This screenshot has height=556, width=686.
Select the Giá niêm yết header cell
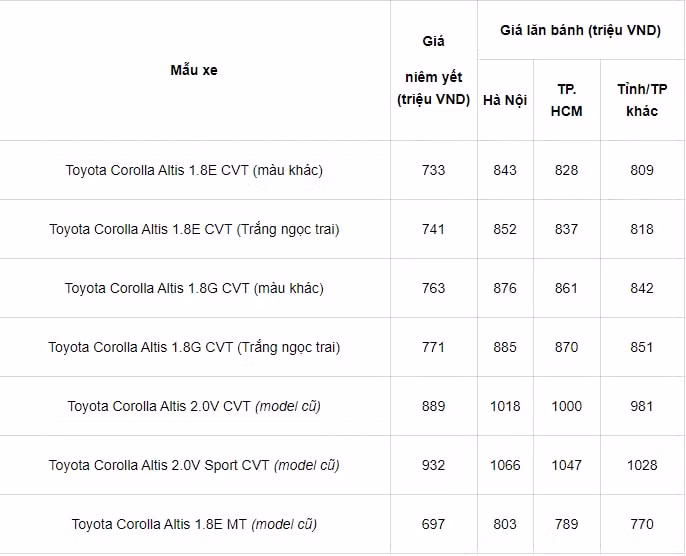tap(433, 70)
